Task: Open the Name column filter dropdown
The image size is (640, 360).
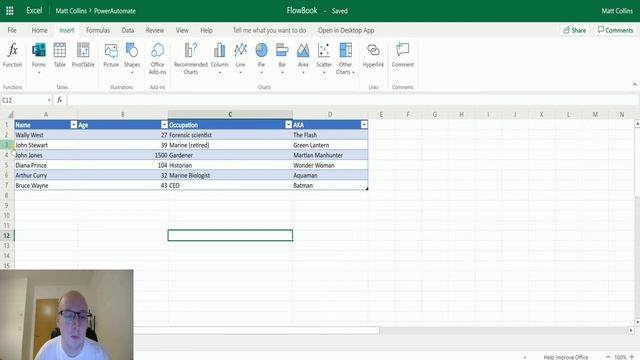Action: (73, 124)
